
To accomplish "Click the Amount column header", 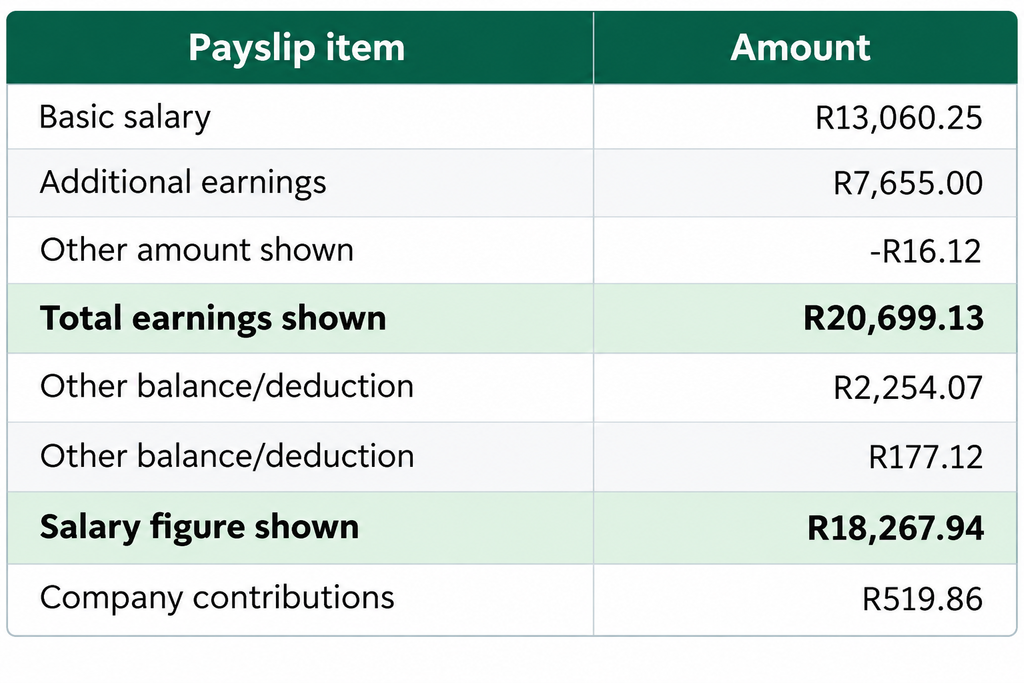I will pos(800,47).
